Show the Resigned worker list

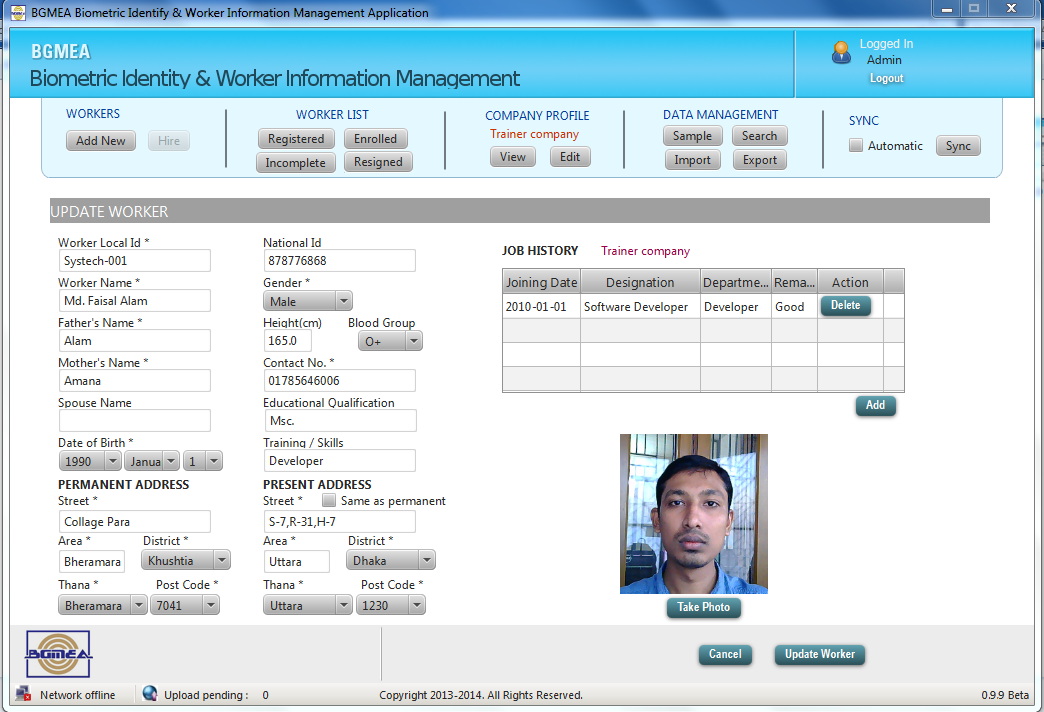coord(378,162)
